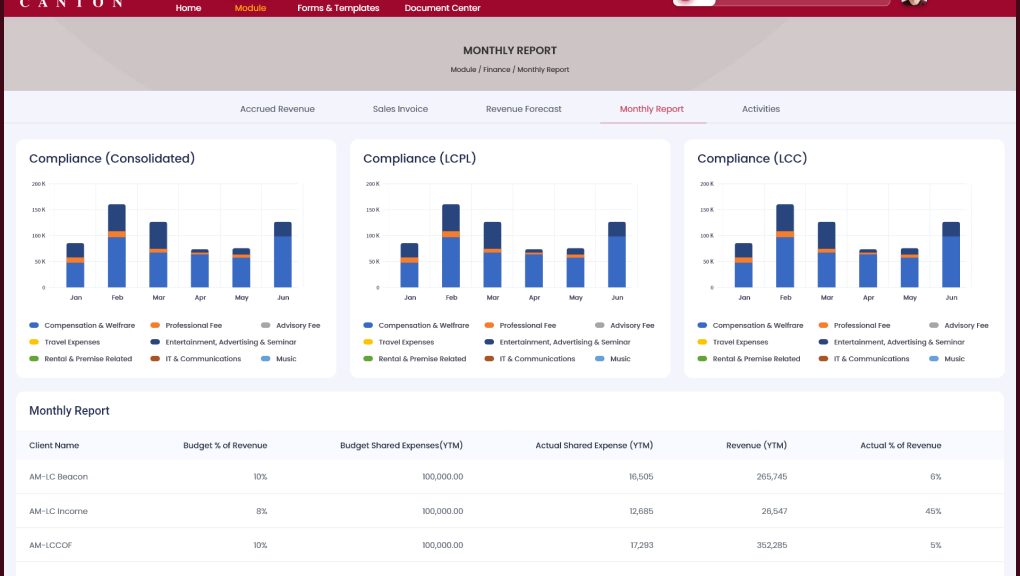Click IT & Communications legend marker in LCC chart

(x=823, y=359)
